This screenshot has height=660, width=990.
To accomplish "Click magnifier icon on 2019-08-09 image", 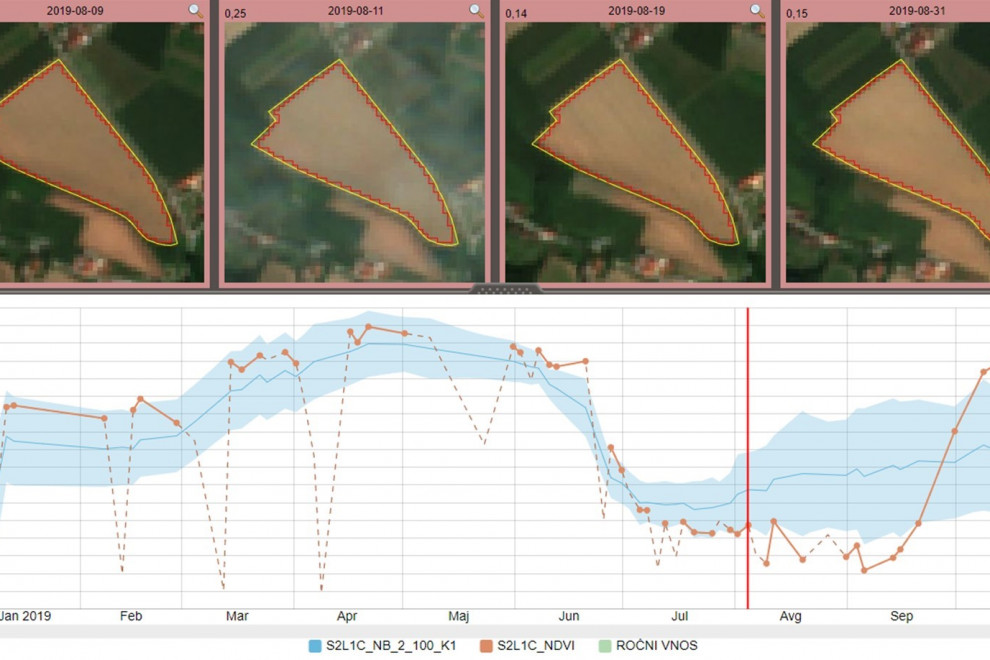I will [196, 11].
